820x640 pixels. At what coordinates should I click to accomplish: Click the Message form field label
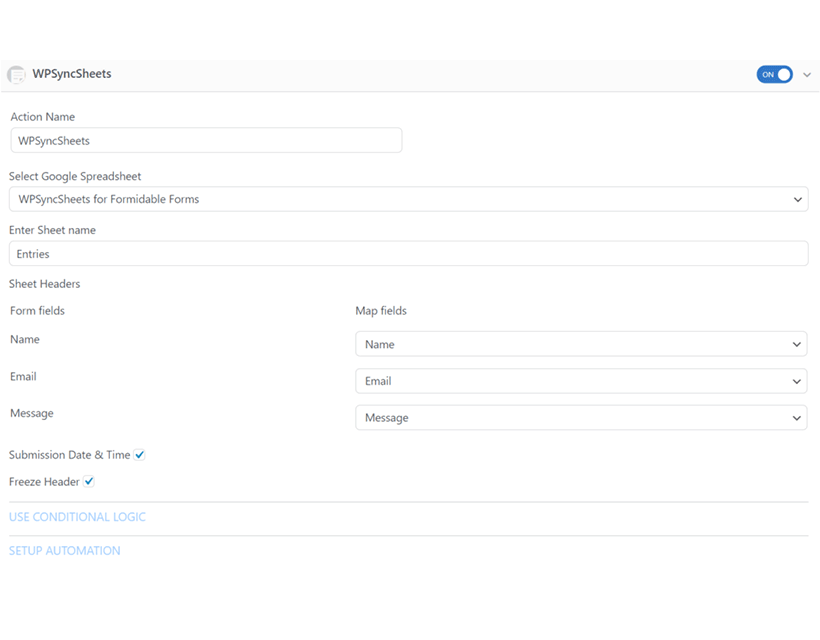31,413
